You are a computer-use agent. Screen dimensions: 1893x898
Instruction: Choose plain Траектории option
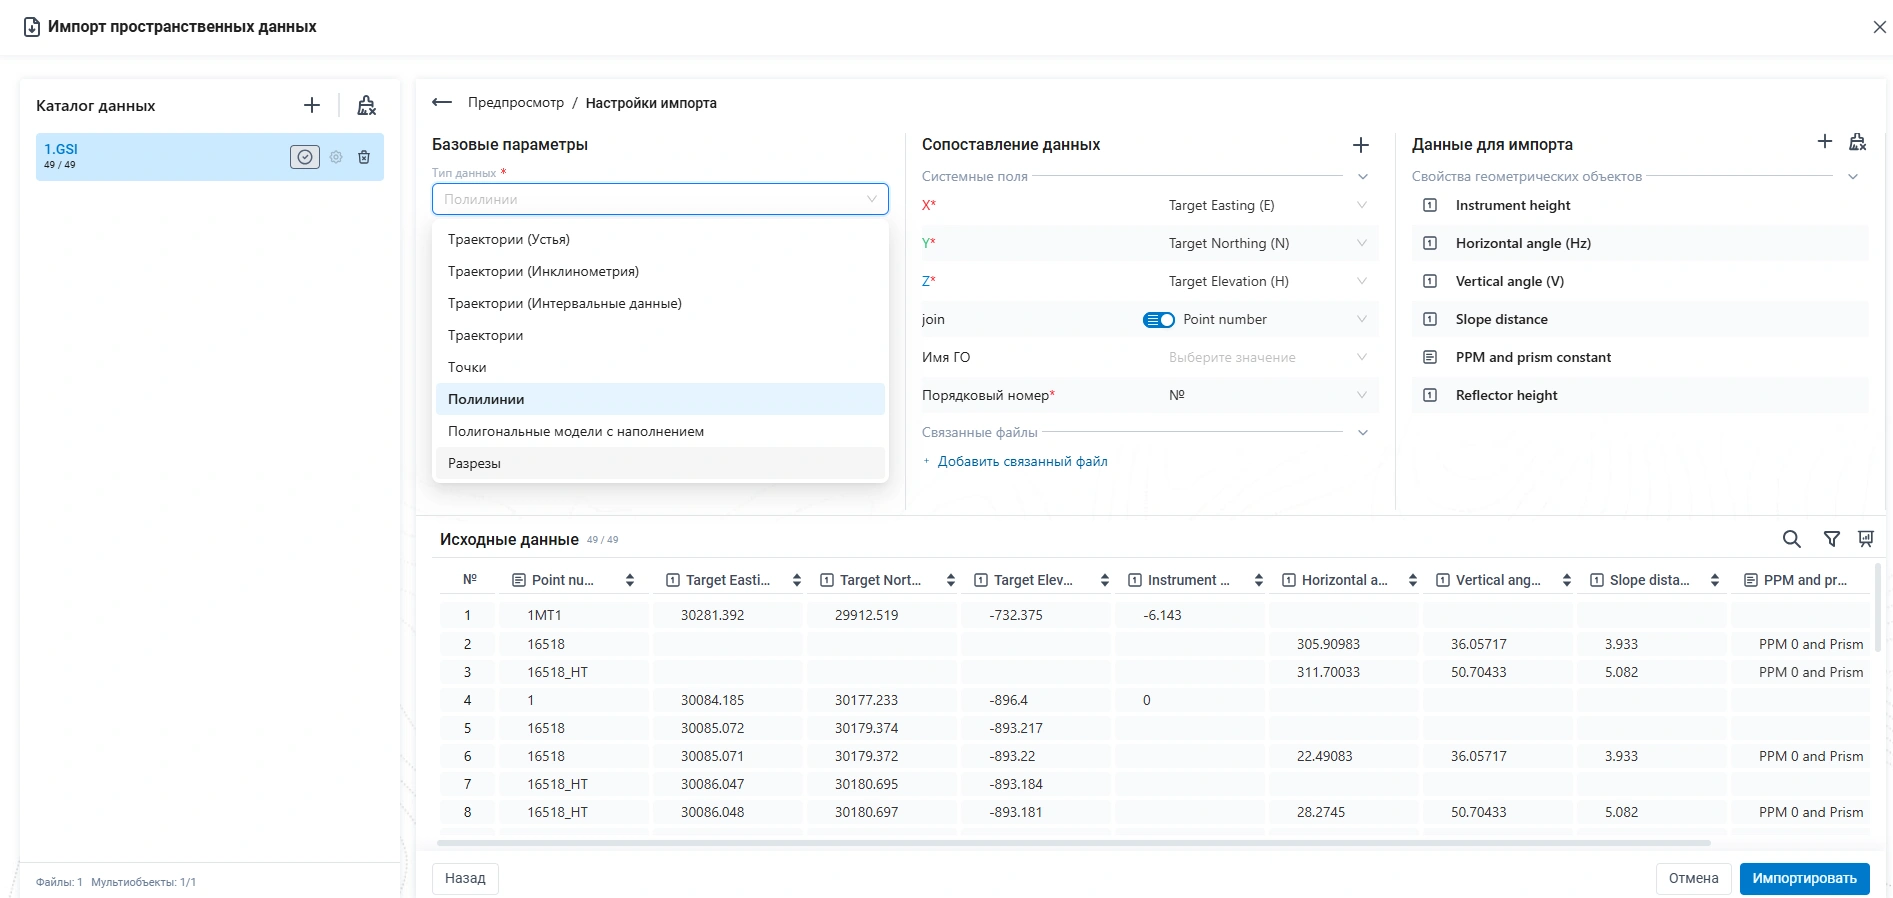[x=660, y=335]
